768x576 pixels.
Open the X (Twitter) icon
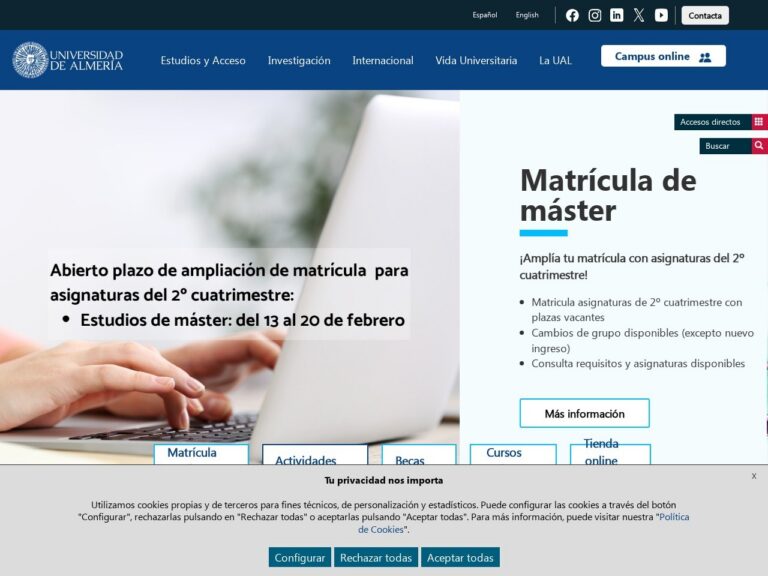(x=639, y=15)
